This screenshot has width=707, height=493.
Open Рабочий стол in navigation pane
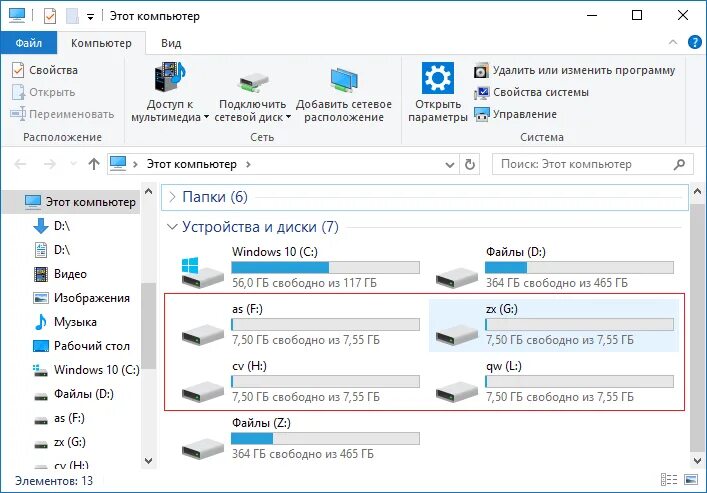[x=81, y=346]
